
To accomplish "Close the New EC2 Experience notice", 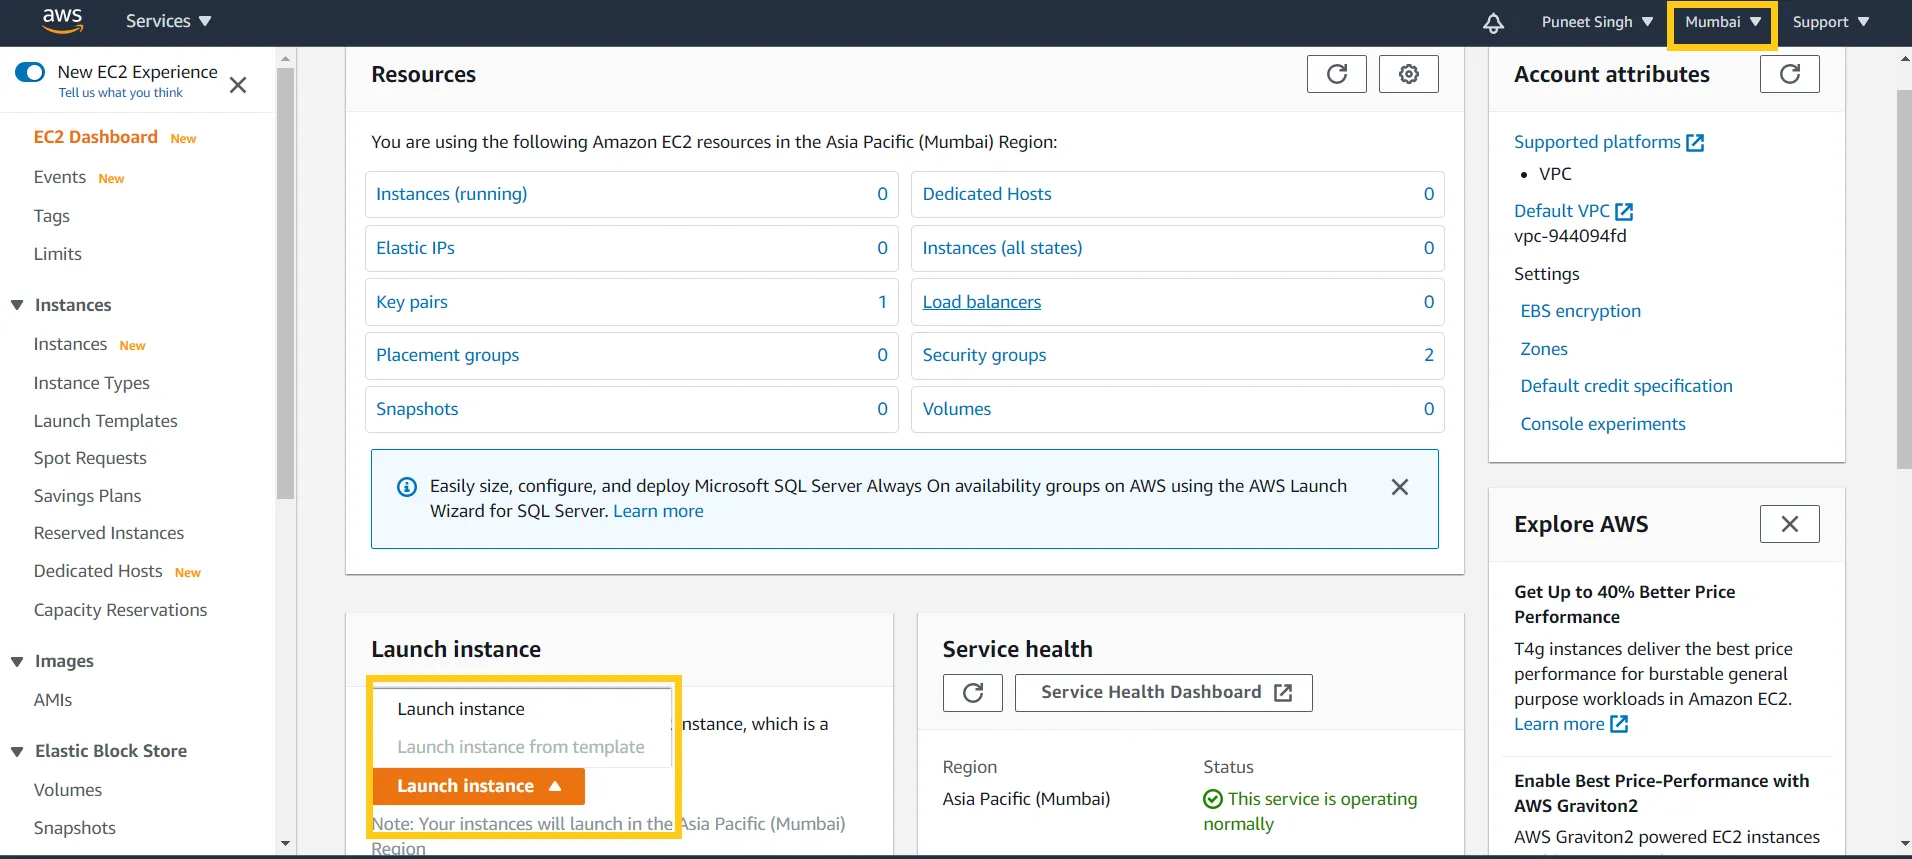I will click(x=238, y=85).
